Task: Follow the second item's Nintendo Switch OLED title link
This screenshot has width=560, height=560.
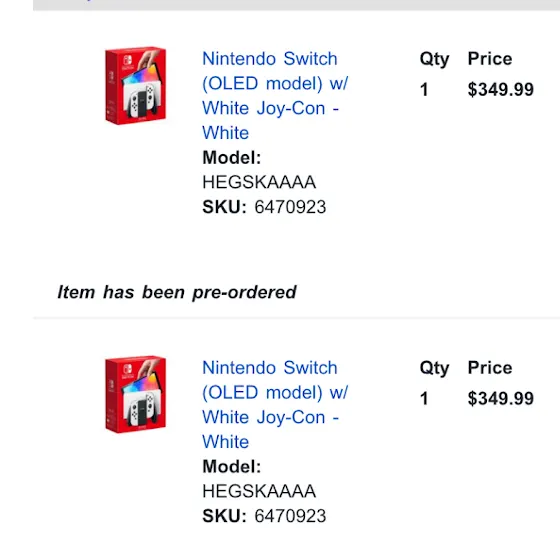Action: point(275,404)
